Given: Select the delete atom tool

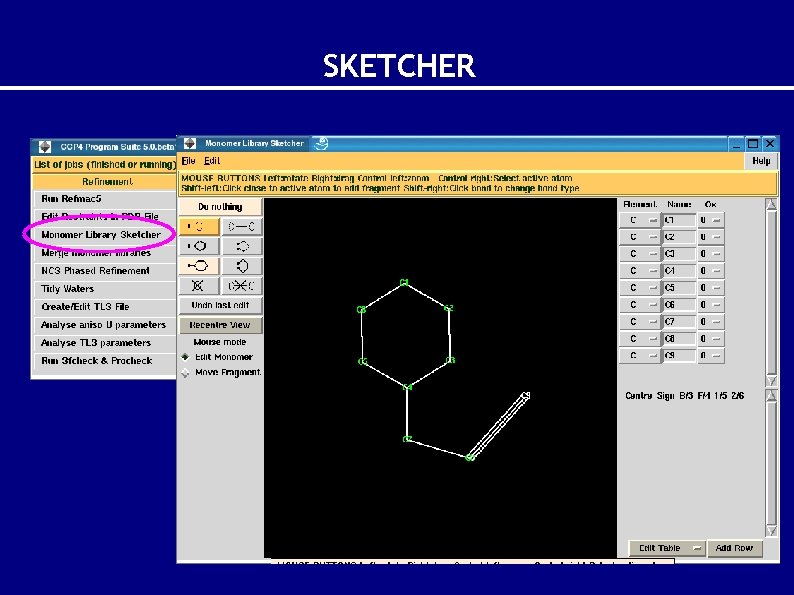Looking at the screenshot, I should (x=199, y=286).
